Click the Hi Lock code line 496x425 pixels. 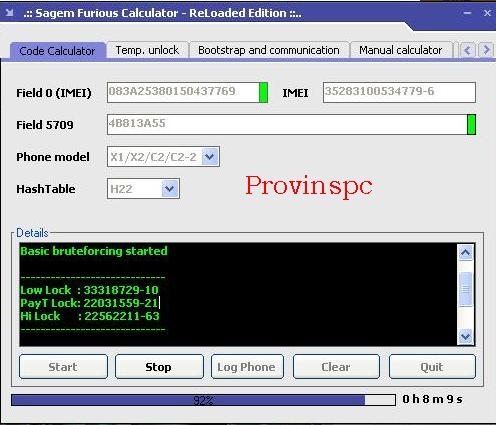click(90, 316)
